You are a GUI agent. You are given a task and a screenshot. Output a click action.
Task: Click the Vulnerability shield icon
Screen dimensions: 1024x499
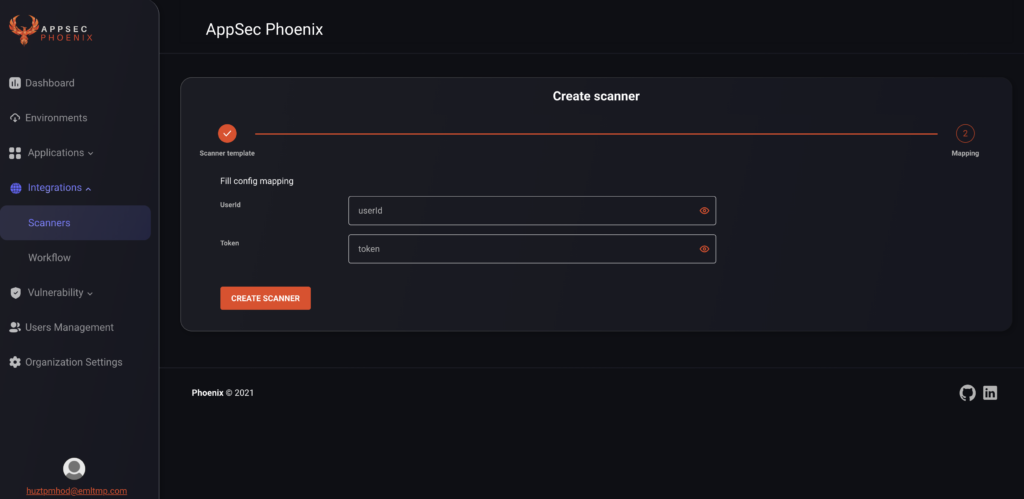(16, 293)
